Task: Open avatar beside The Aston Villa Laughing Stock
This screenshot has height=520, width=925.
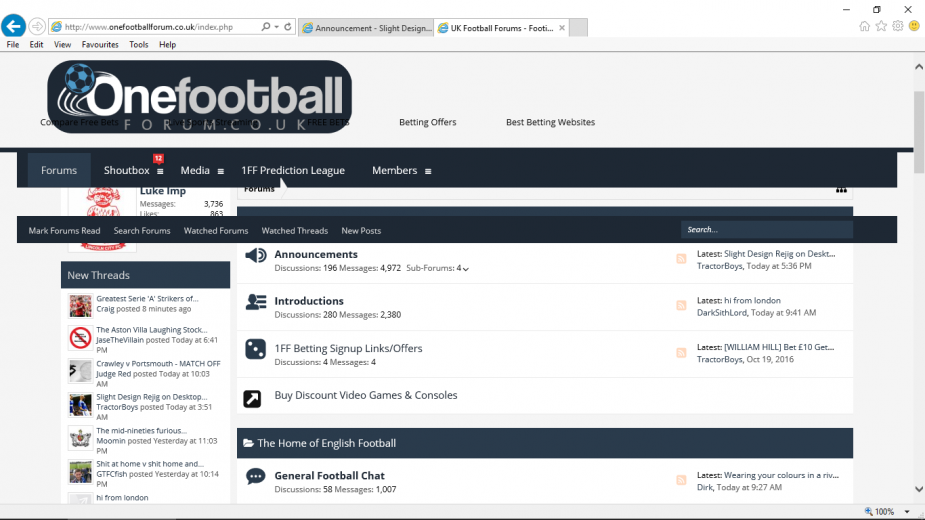Action: click(x=80, y=338)
